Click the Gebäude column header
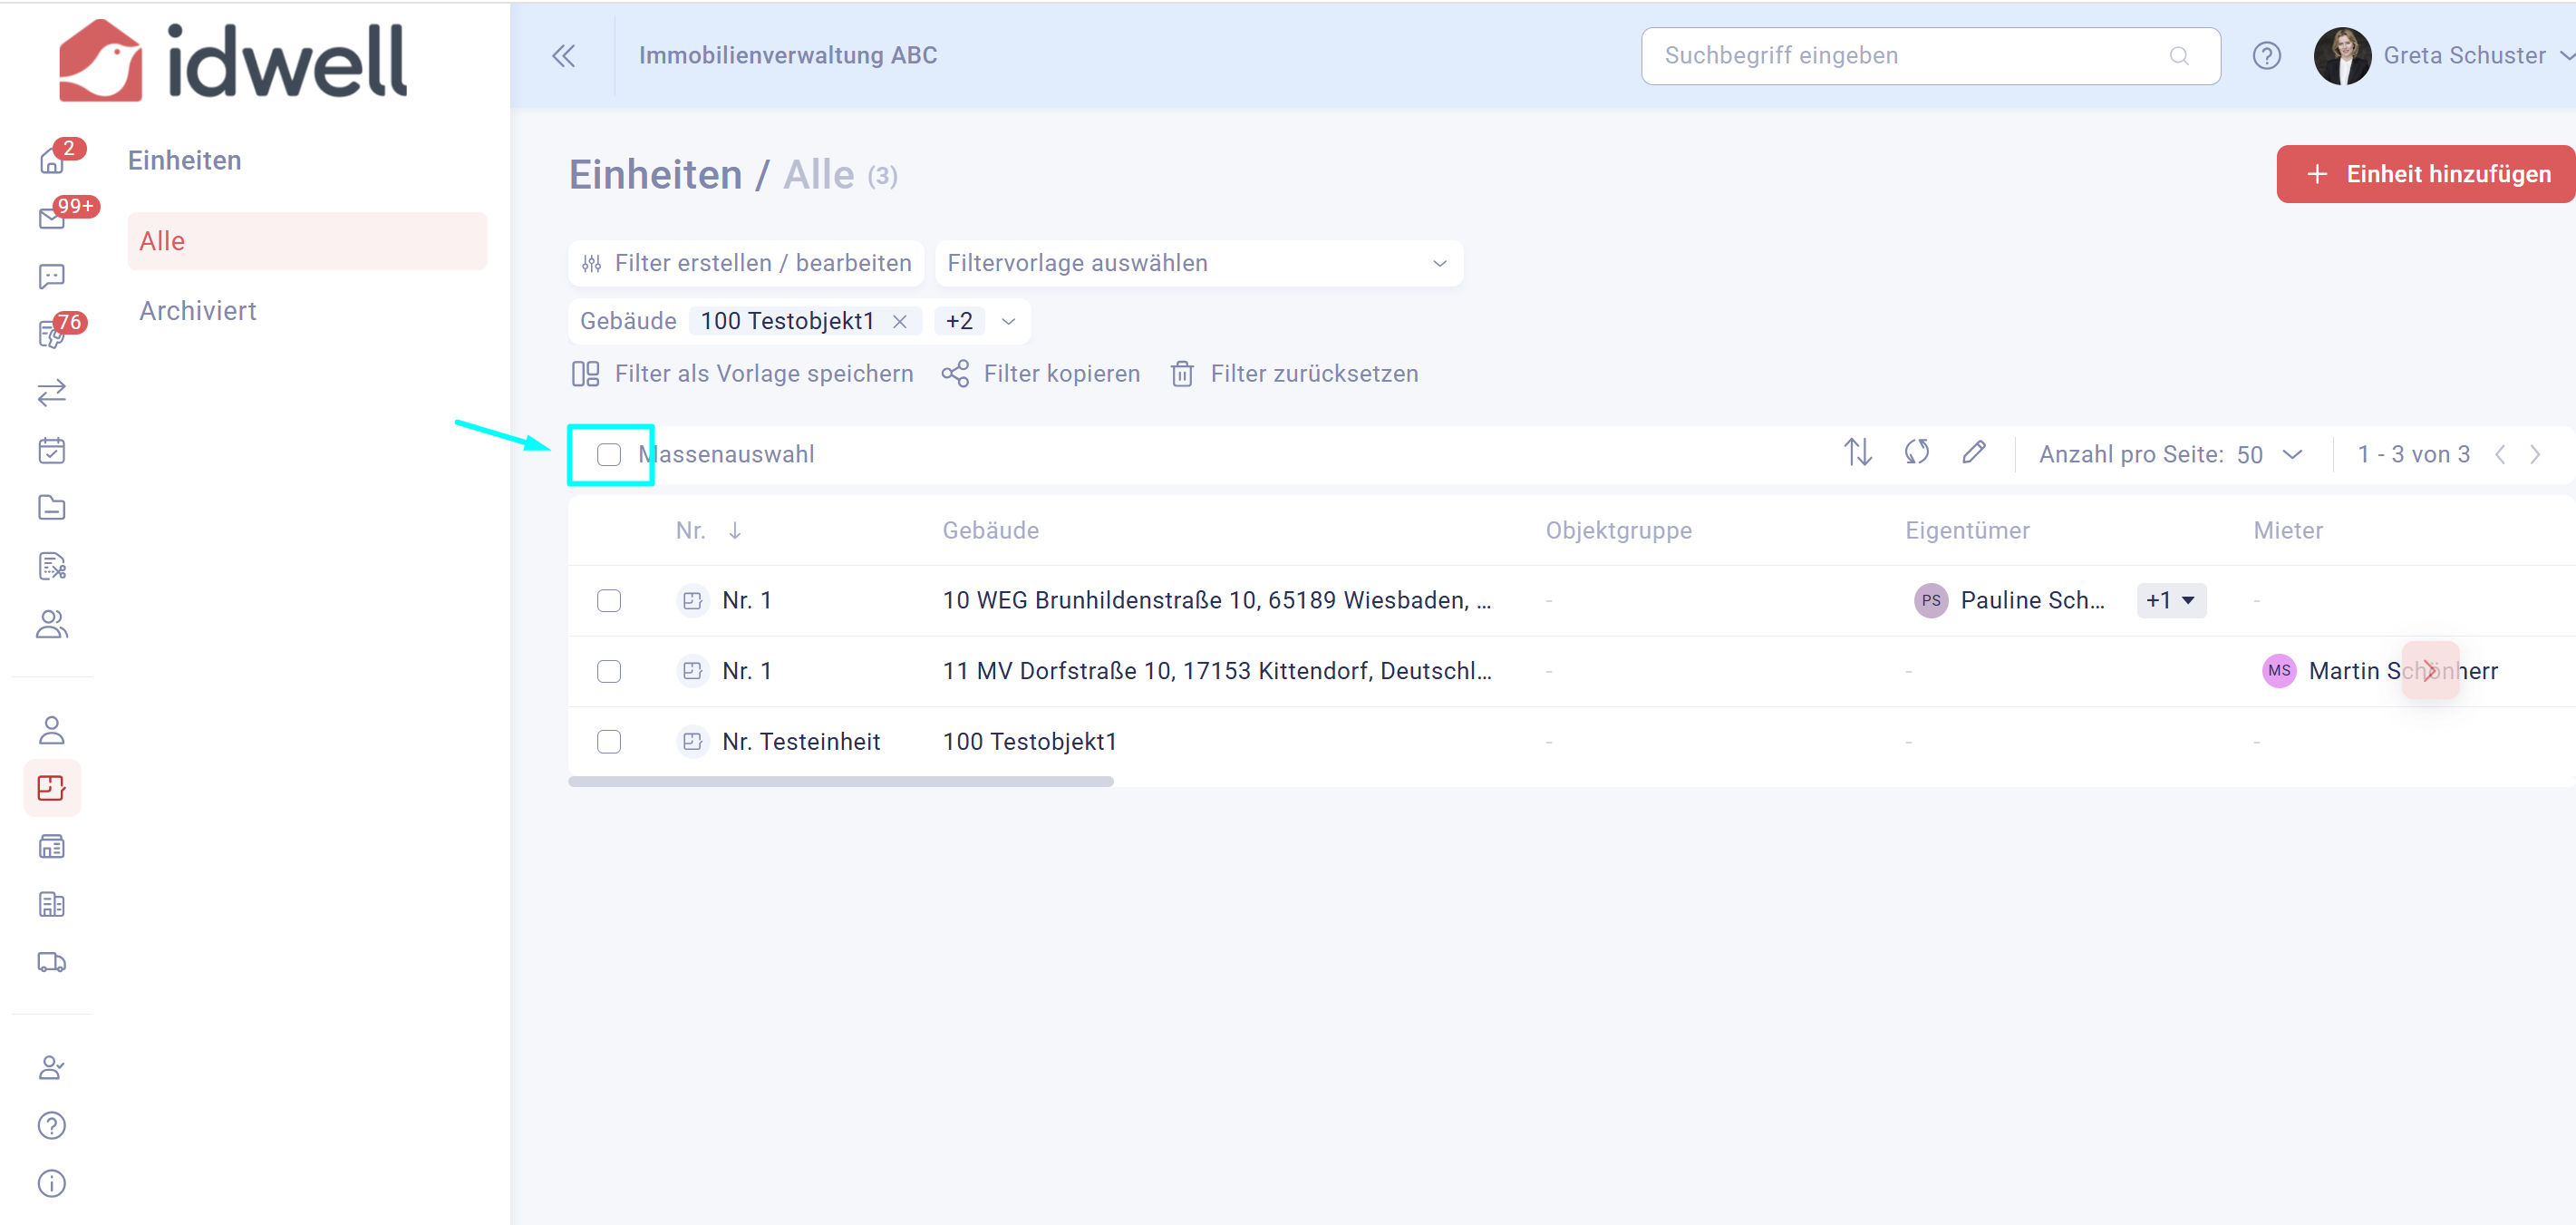Image resolution: width=2576 pixels, height=1225 pixels. (x=991, y=531)
